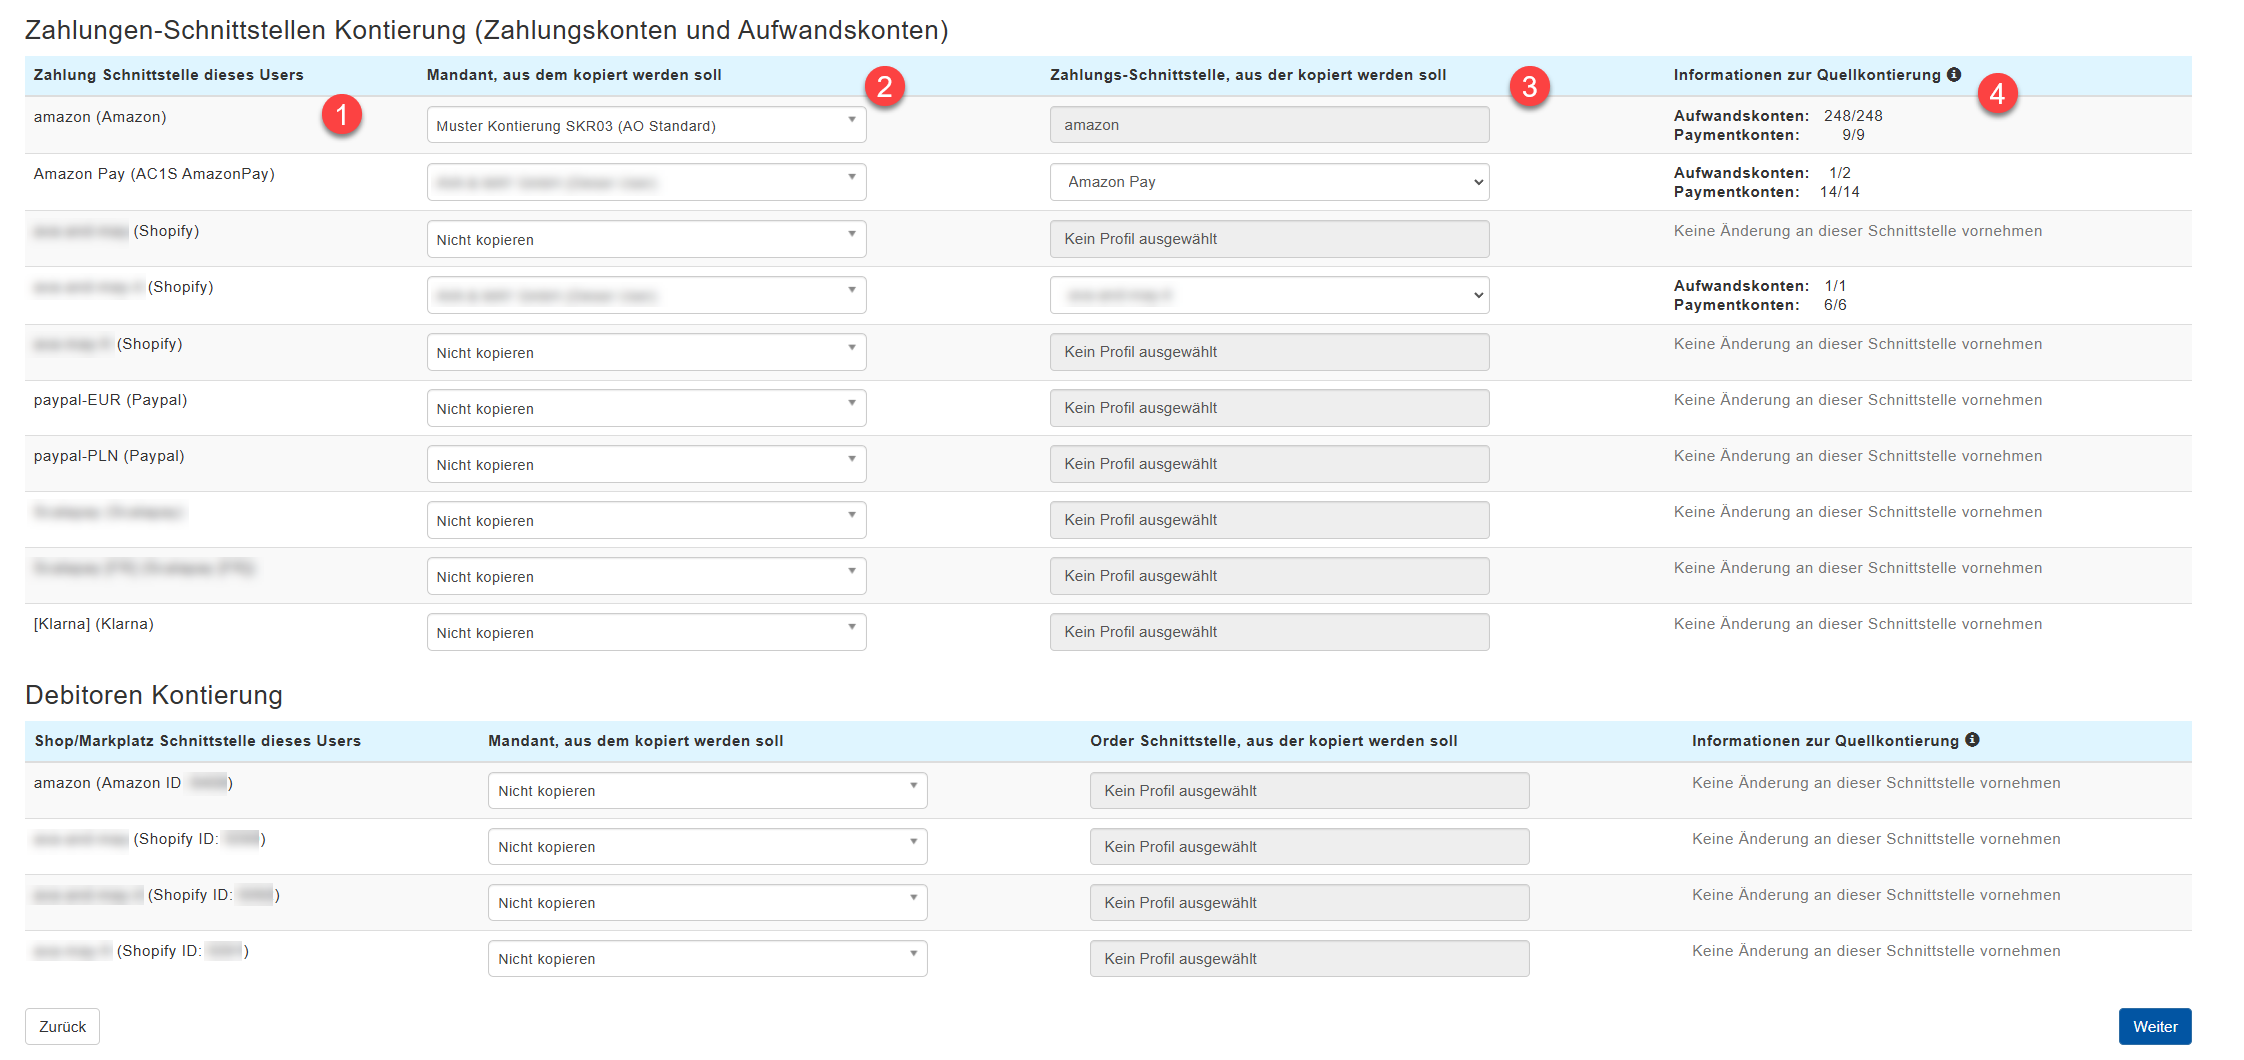2244x1060 pixels.
Task: Click the red number 3 marker
Action: (x=1529, y=88)
